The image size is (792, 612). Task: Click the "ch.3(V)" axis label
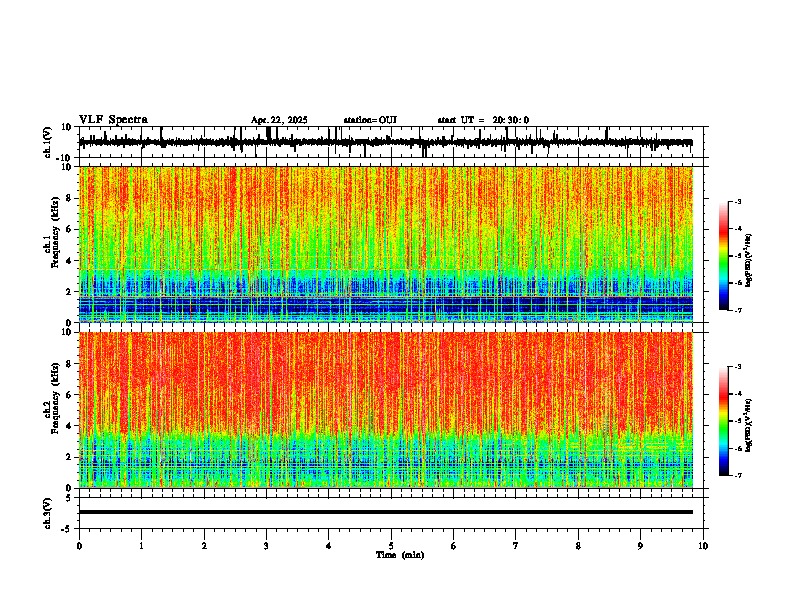coord(48,513)
